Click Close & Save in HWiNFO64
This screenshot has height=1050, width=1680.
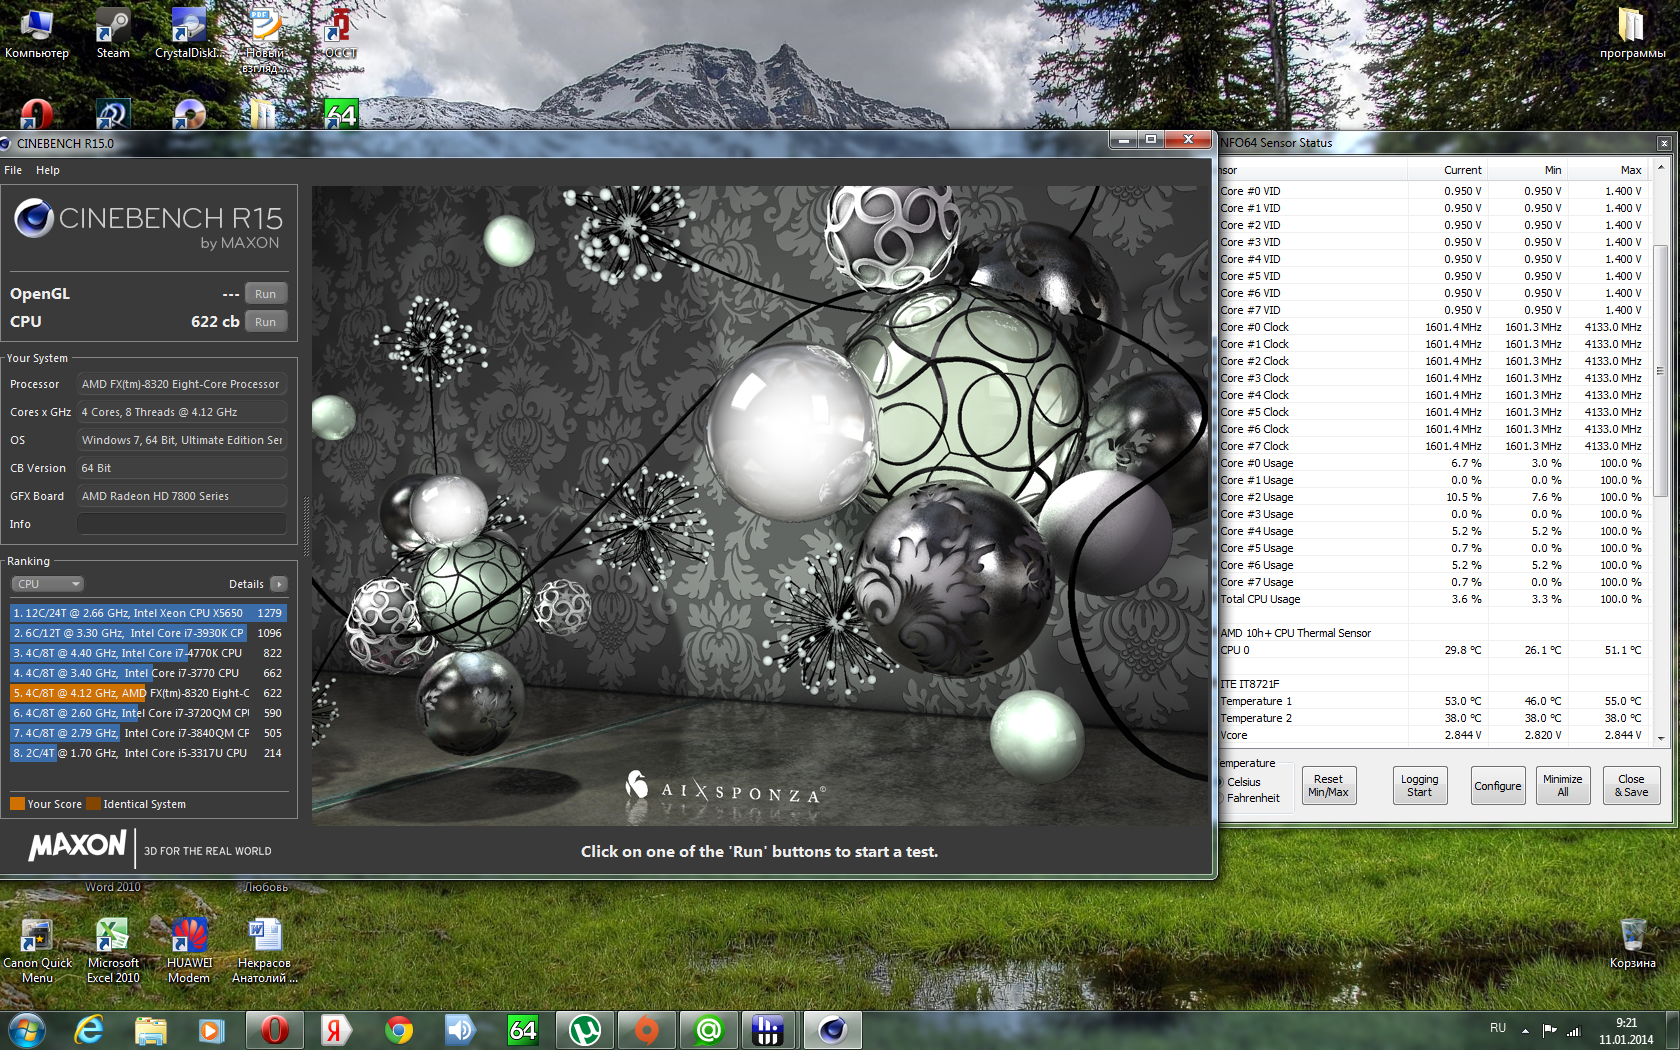[x=1631, y=786]
